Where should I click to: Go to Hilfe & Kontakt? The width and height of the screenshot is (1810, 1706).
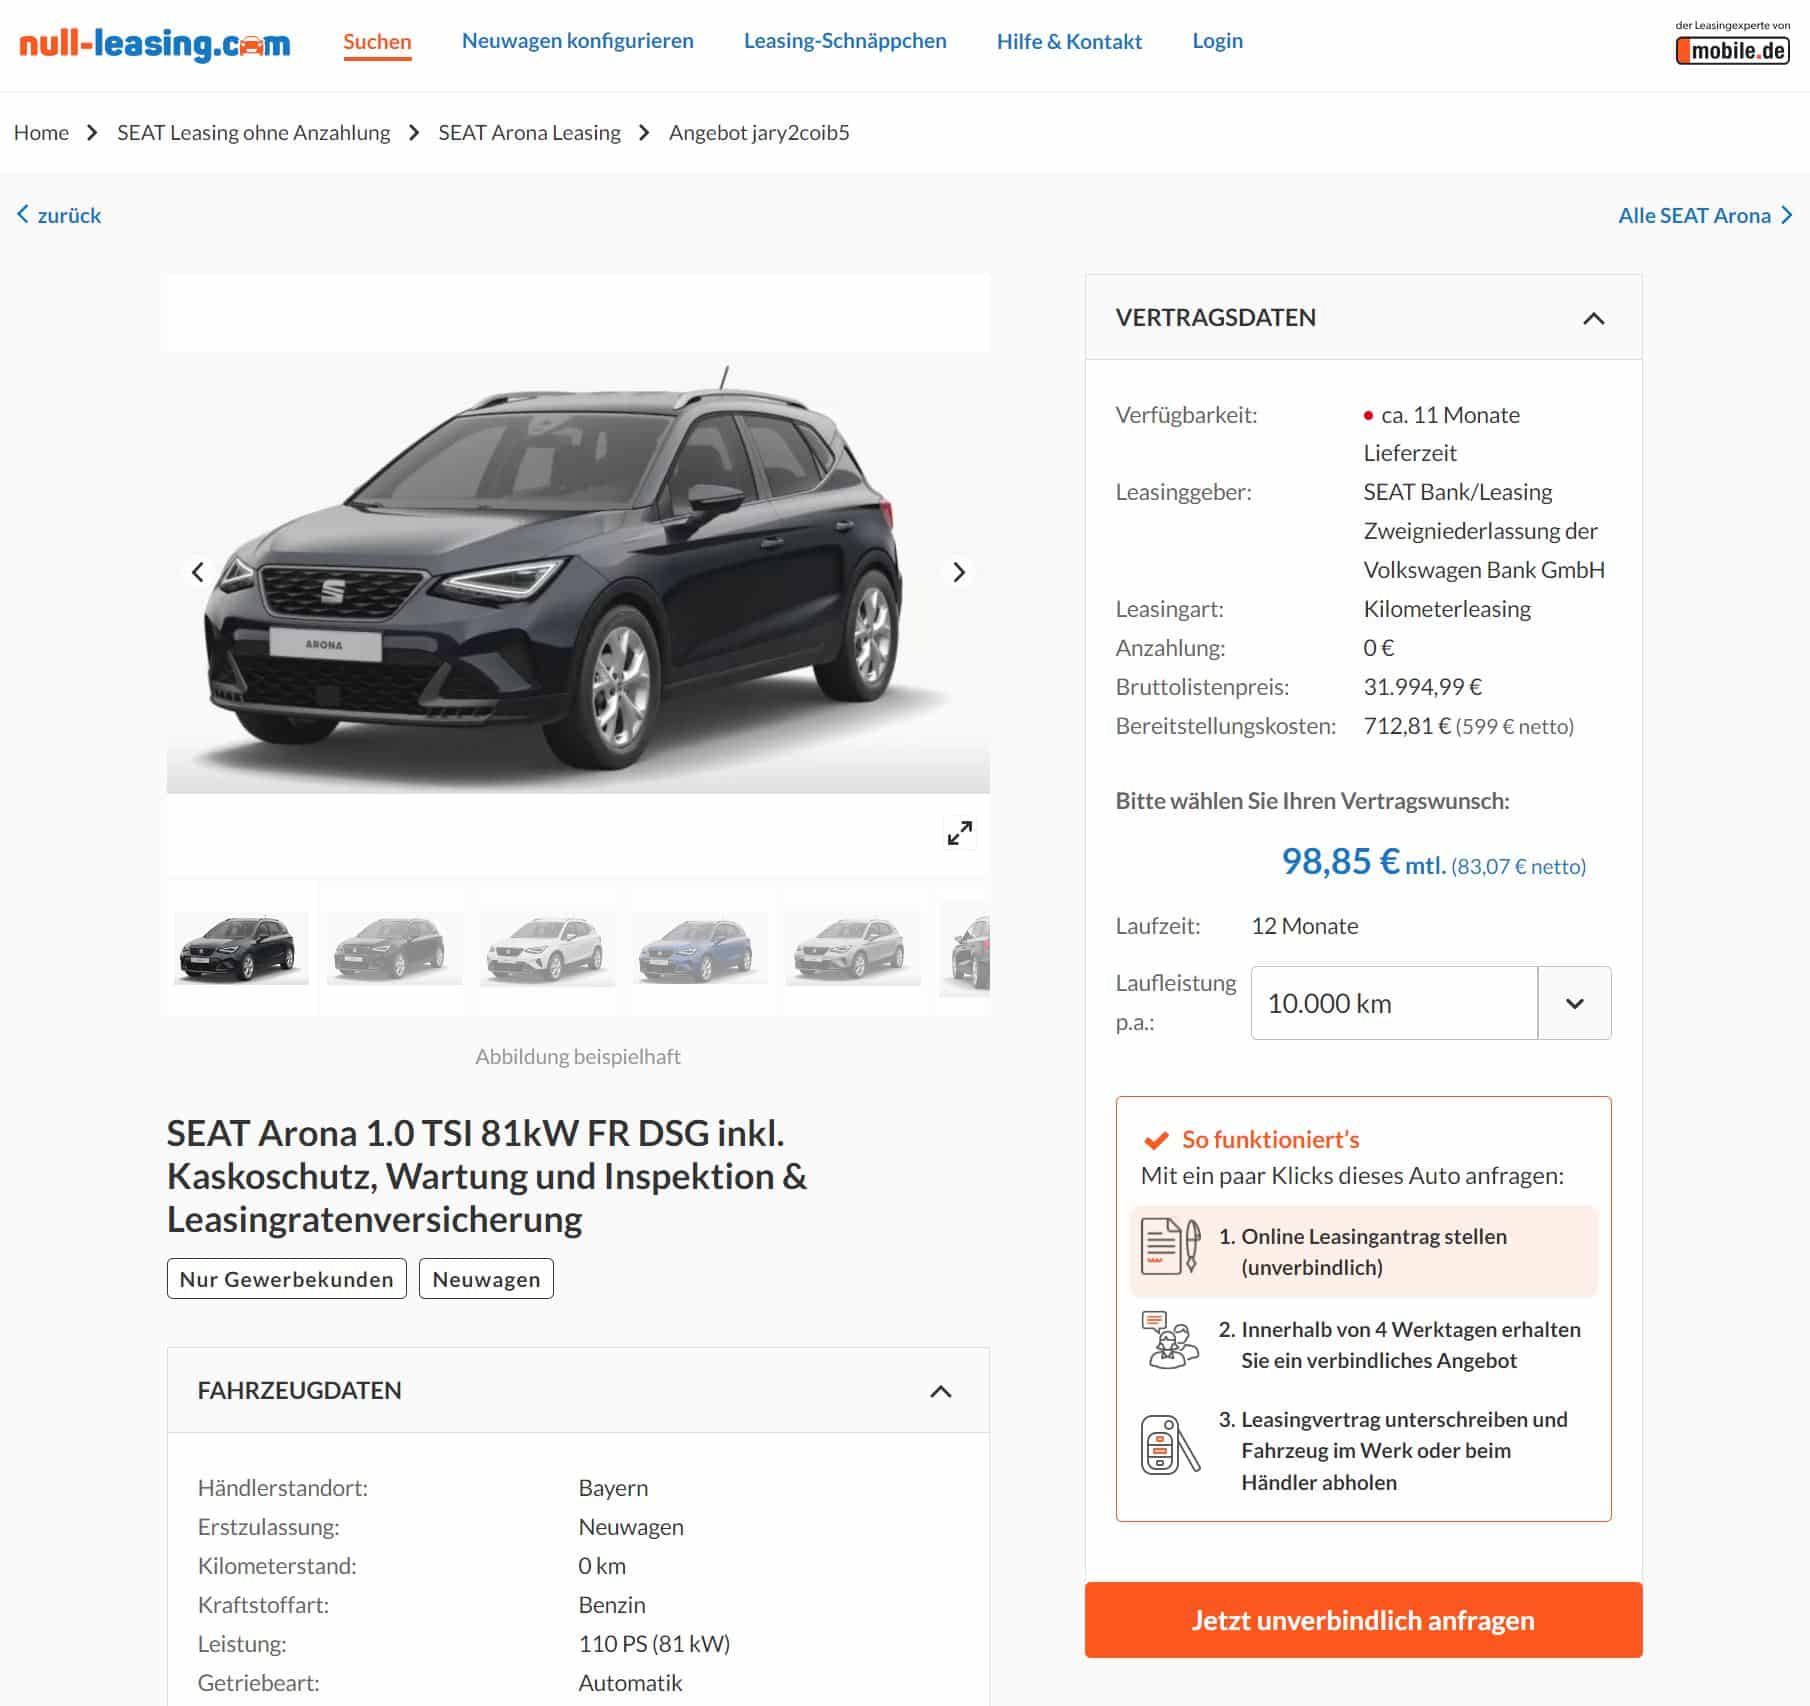tap(1069, 41)
